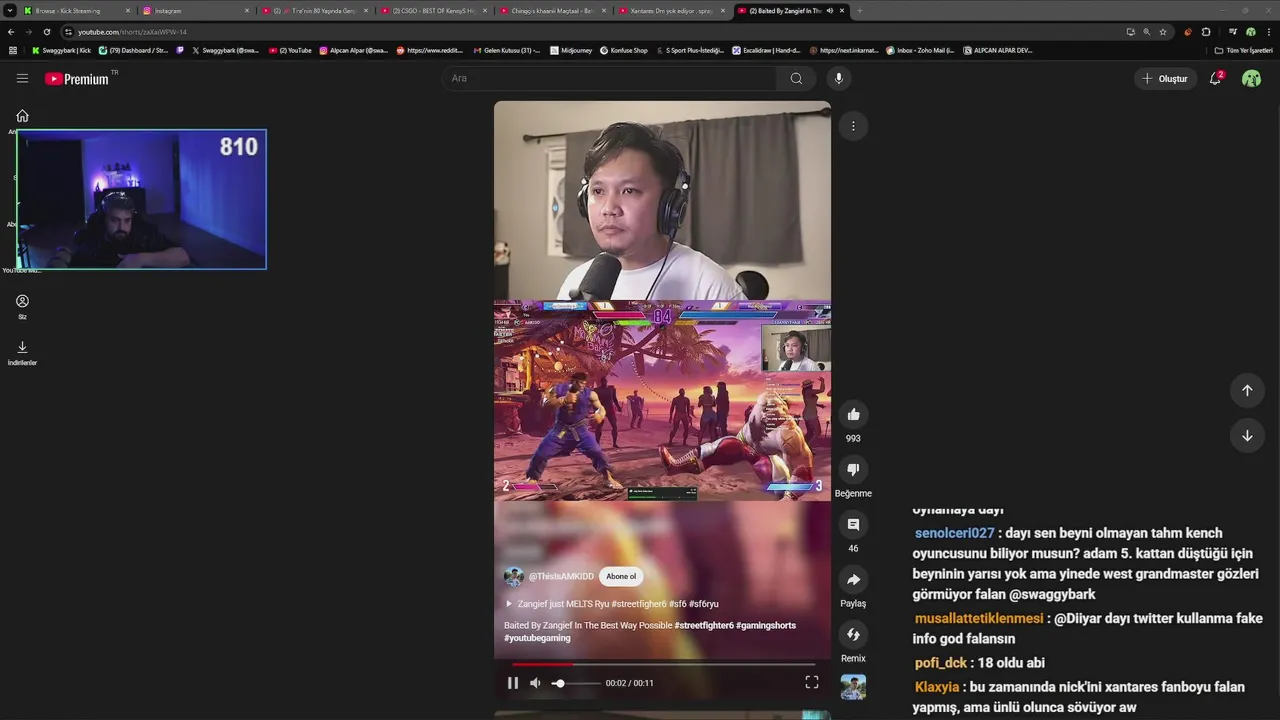Open the bookmarks bar apps grid

click(12, 50)
